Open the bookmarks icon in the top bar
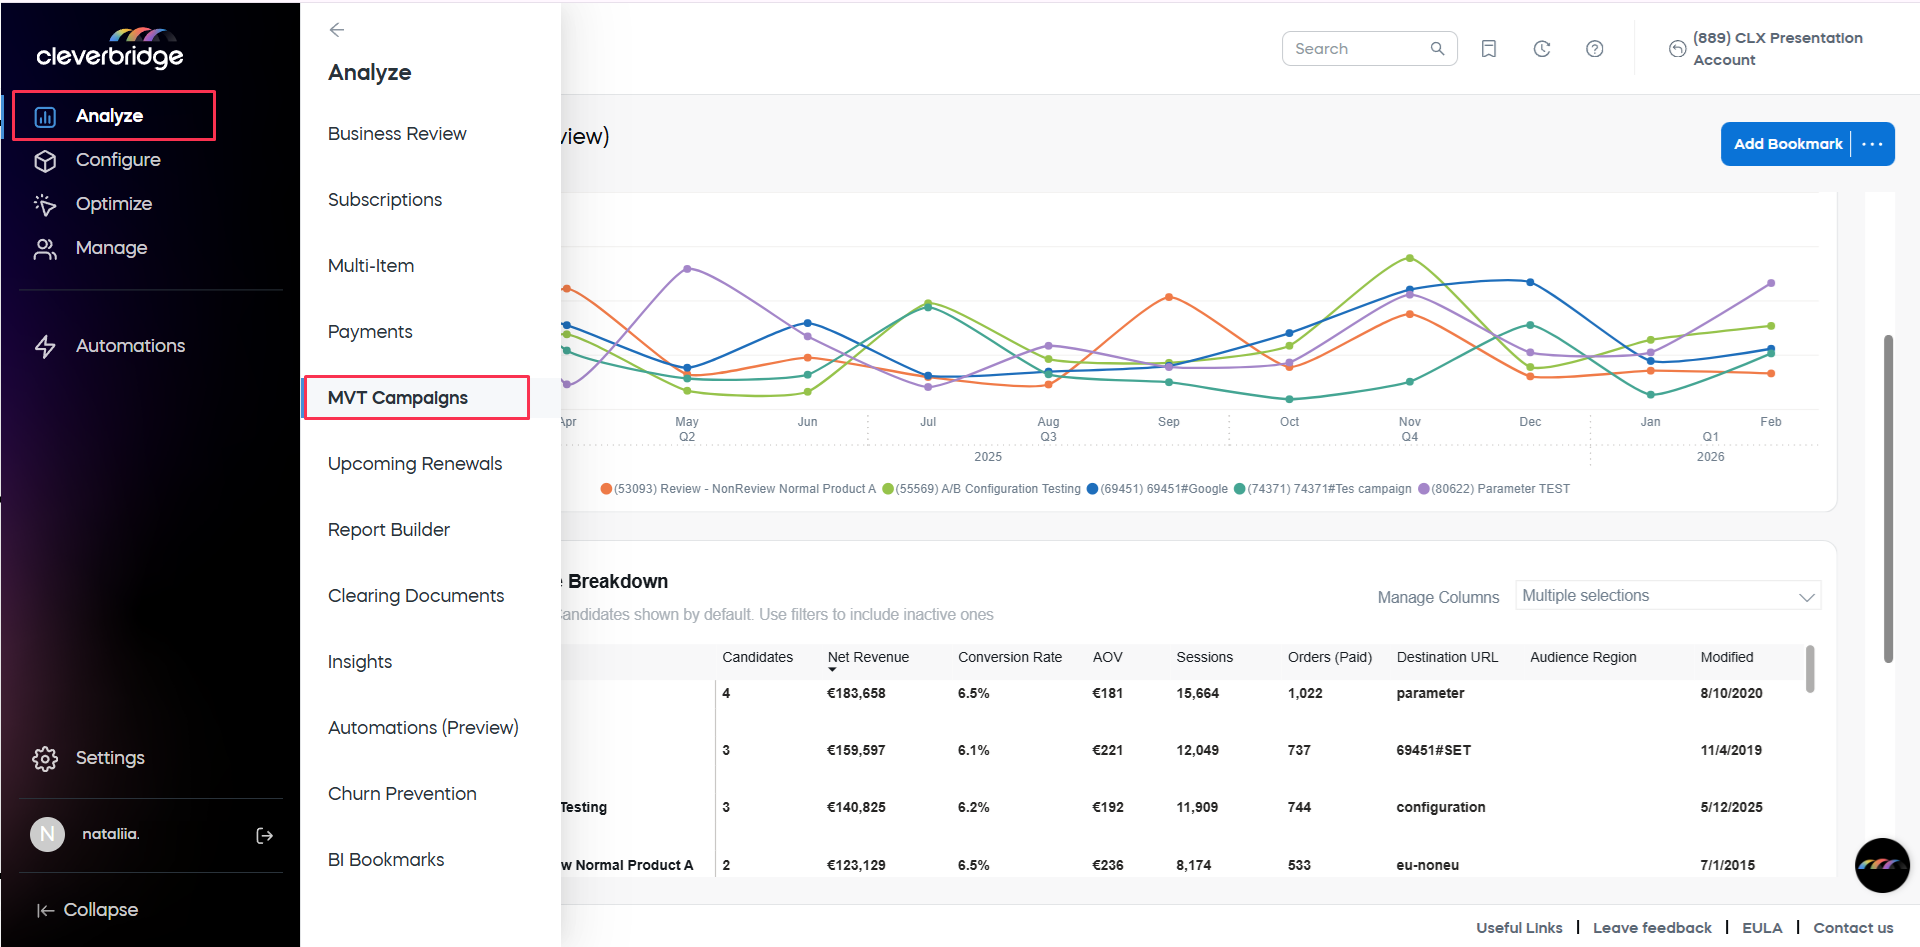 tap(1489, 48)
